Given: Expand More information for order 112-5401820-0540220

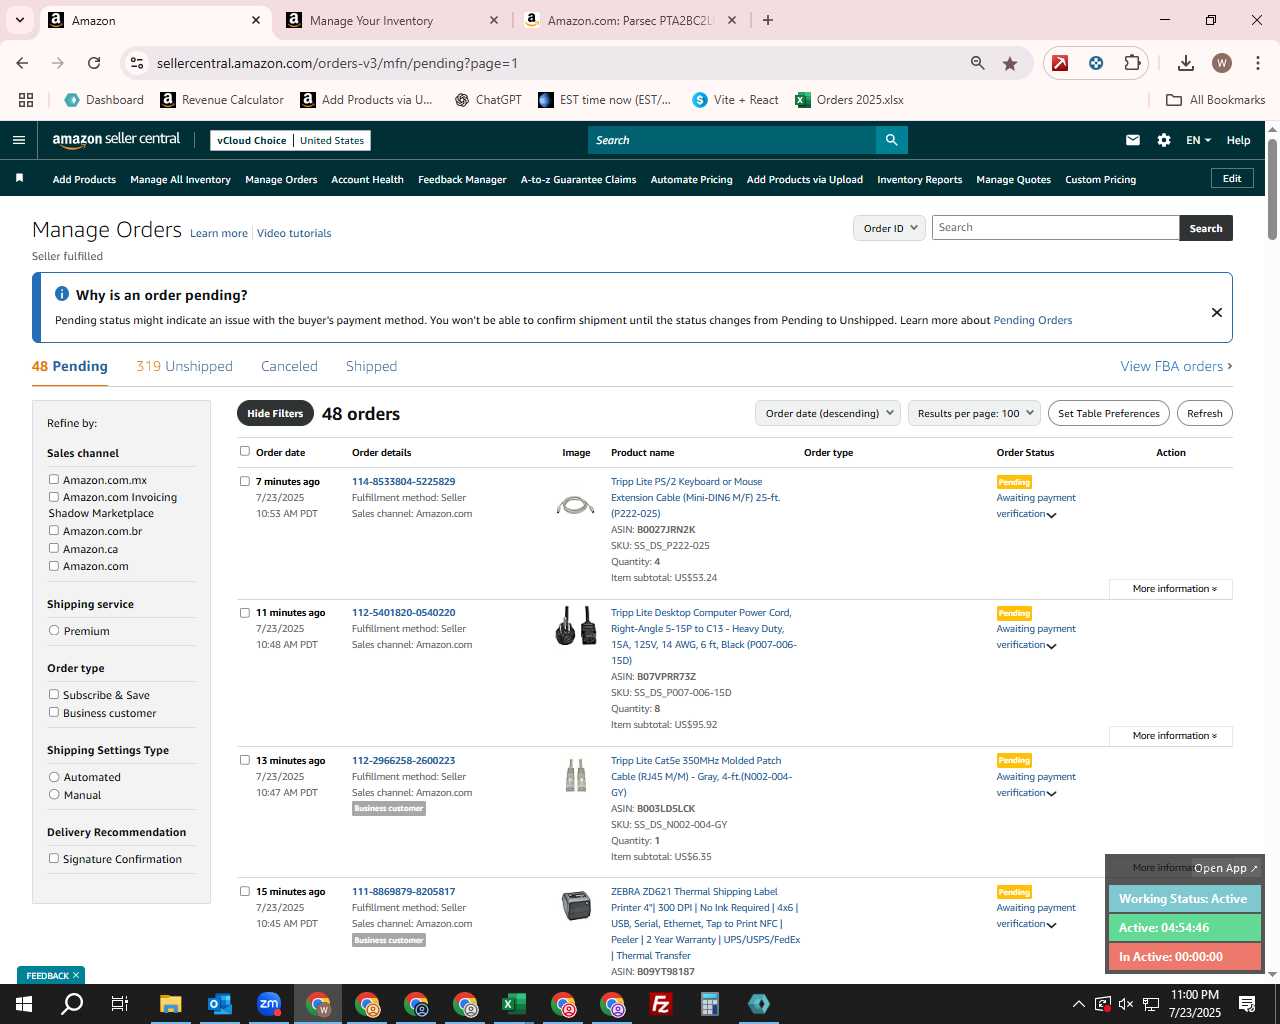Looking at the screenshot, I should pos(1171,736).
